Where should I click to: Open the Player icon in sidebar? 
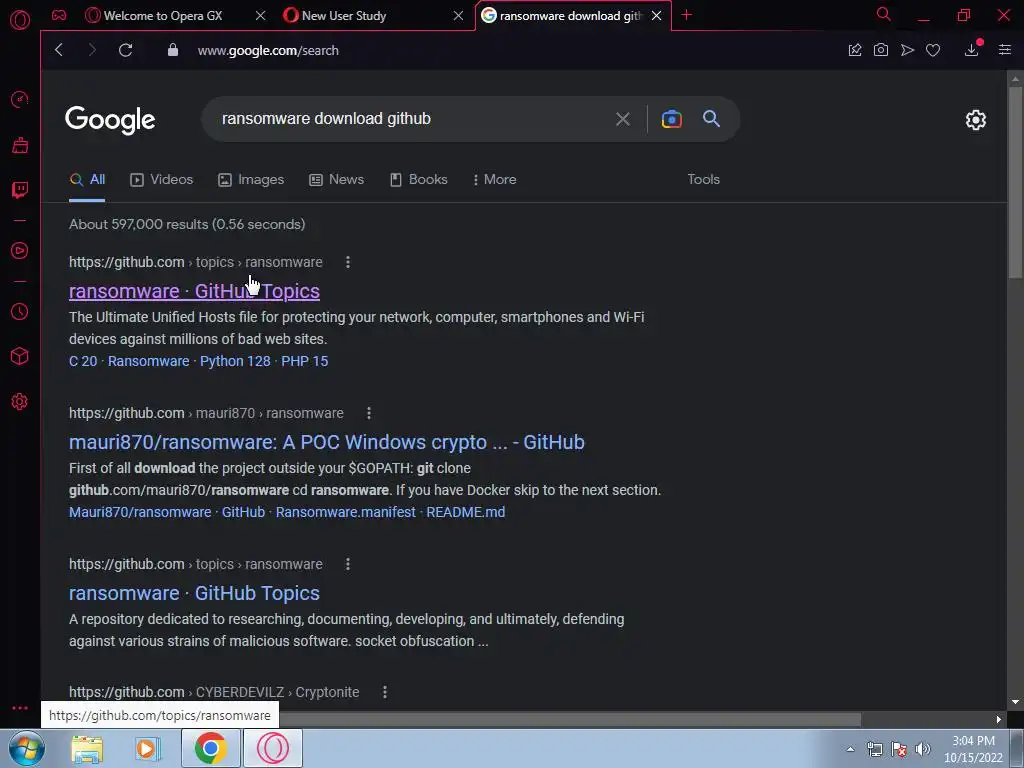[20, 251]
